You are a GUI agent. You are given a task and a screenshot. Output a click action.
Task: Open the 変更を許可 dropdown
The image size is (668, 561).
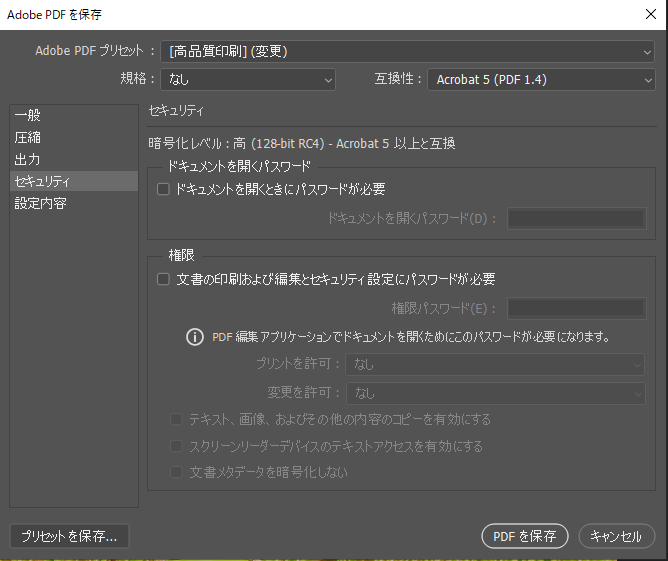(x=495, y=393)
